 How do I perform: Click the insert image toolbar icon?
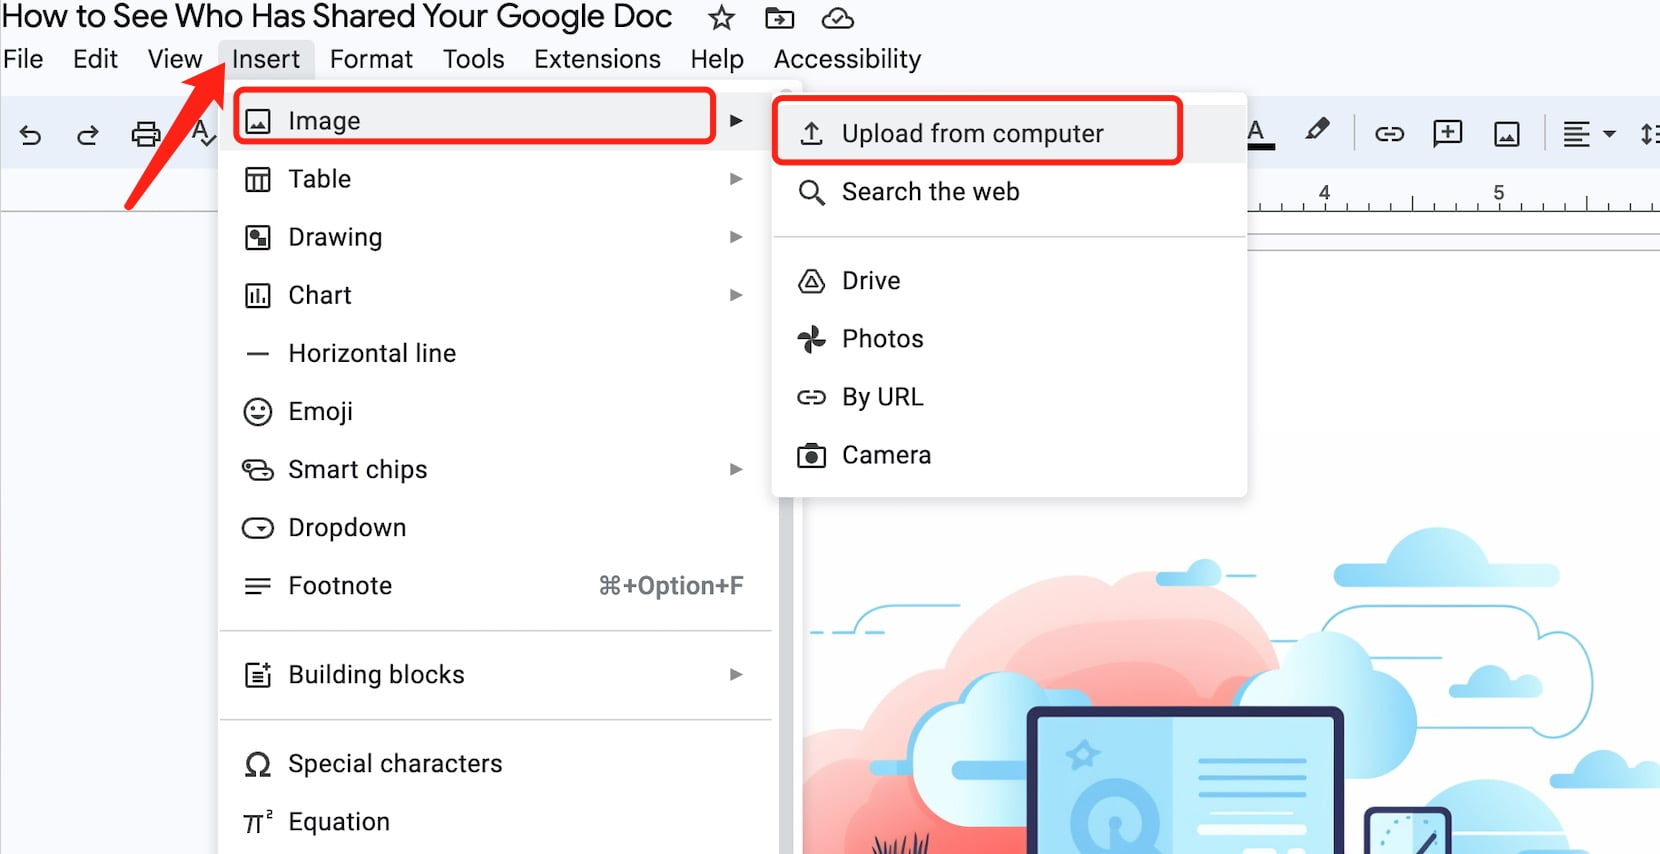(x=1506, y=134)
